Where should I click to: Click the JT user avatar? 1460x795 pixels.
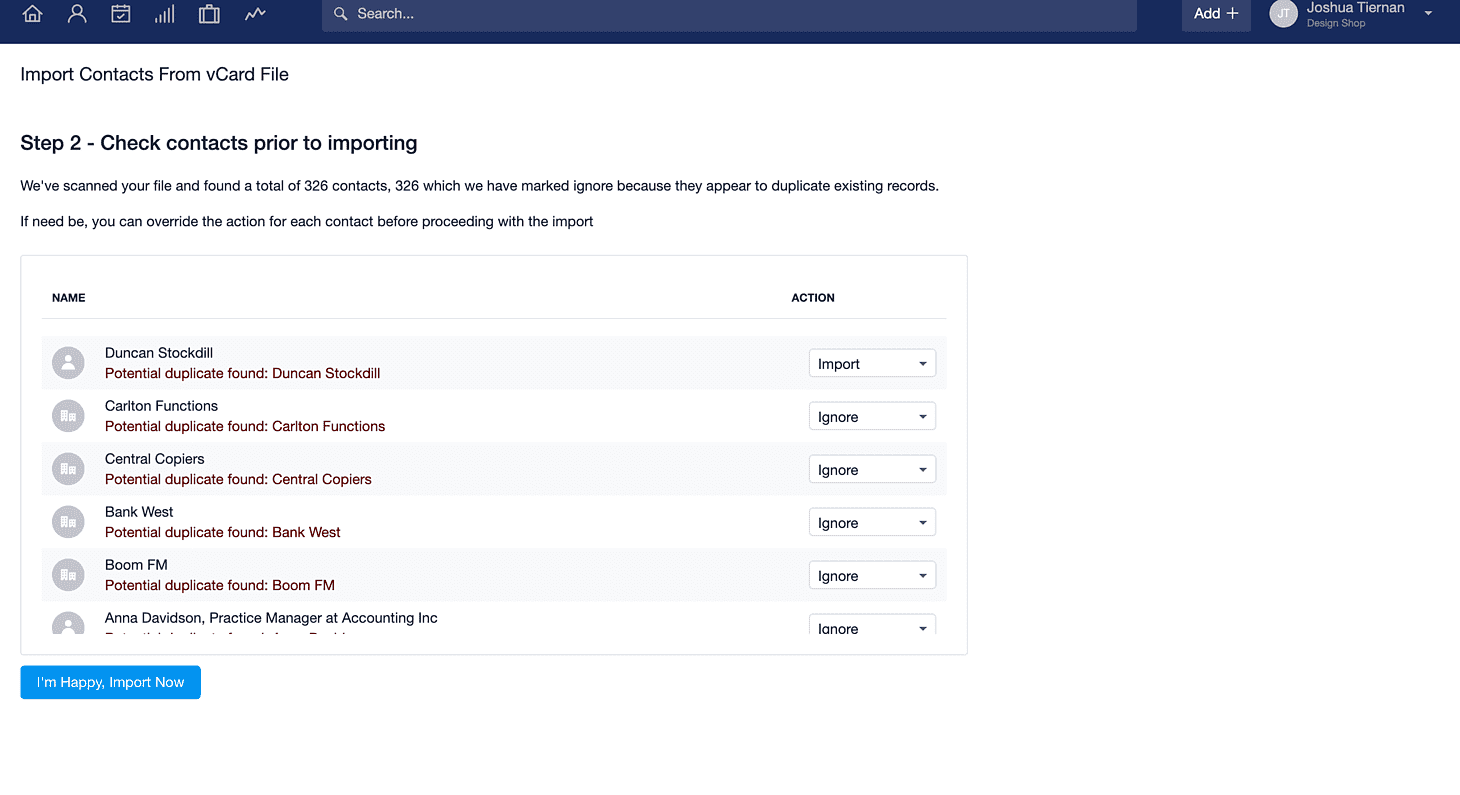click(x=1283, y=13)
